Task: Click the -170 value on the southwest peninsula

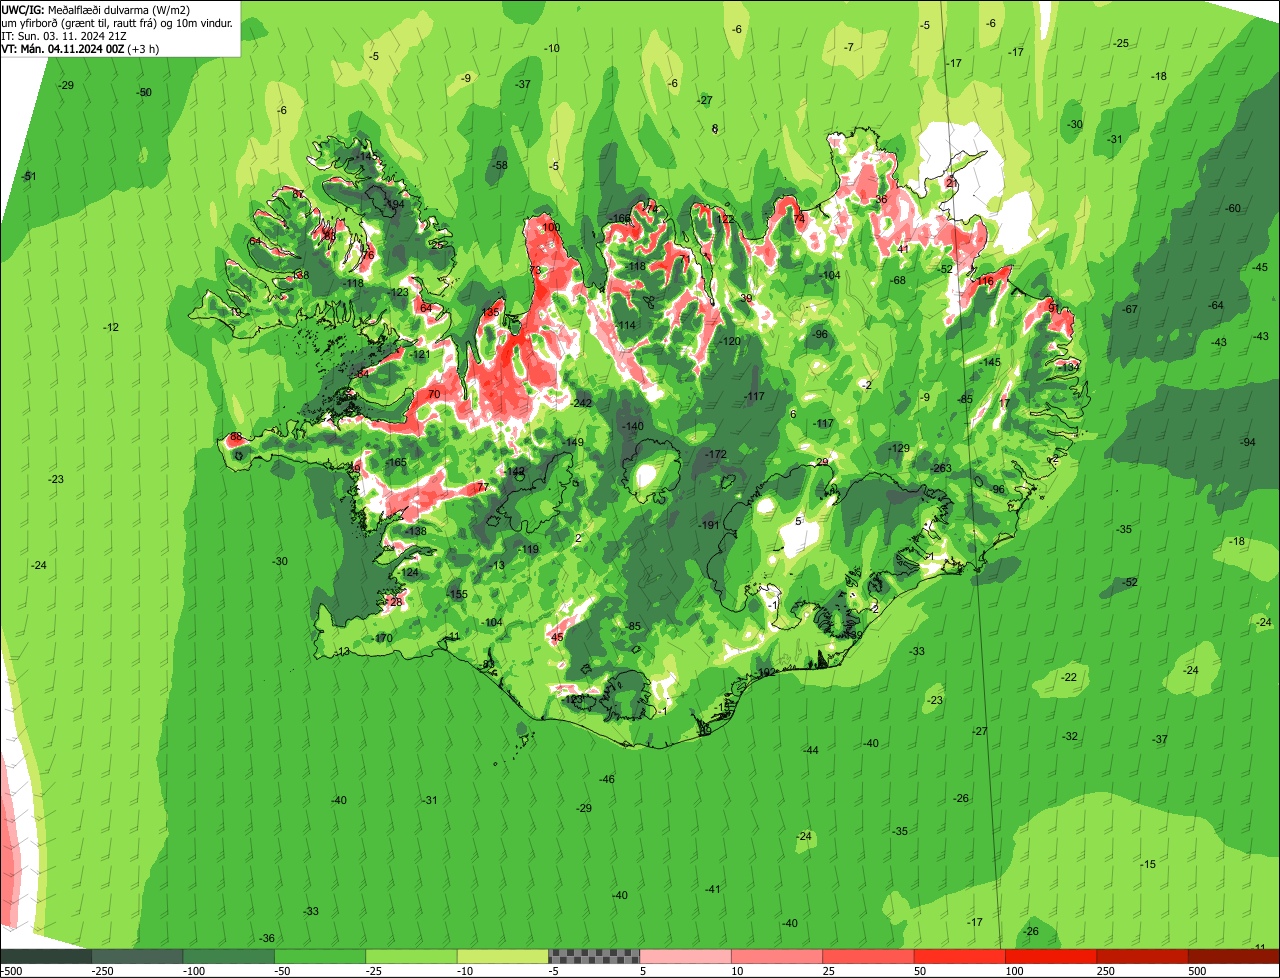Action: tap(383, 638)
